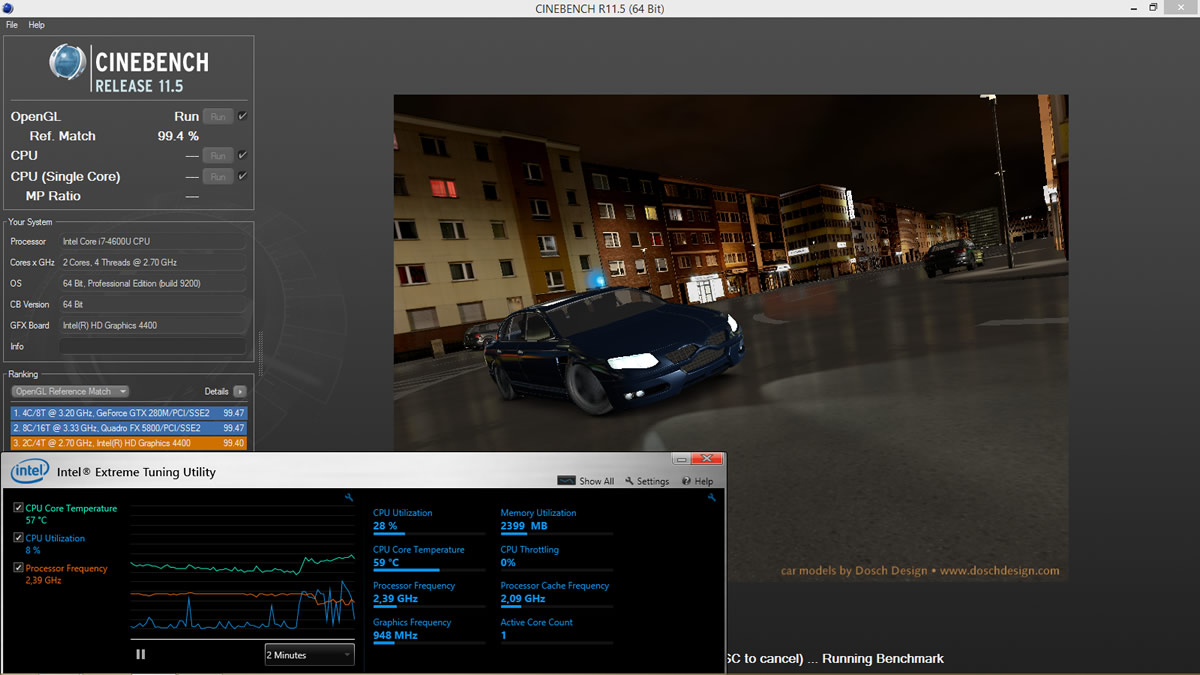Open the File menu in Cinebench
The width and height of the screenshot is (1200, 675).
point(12,25)
